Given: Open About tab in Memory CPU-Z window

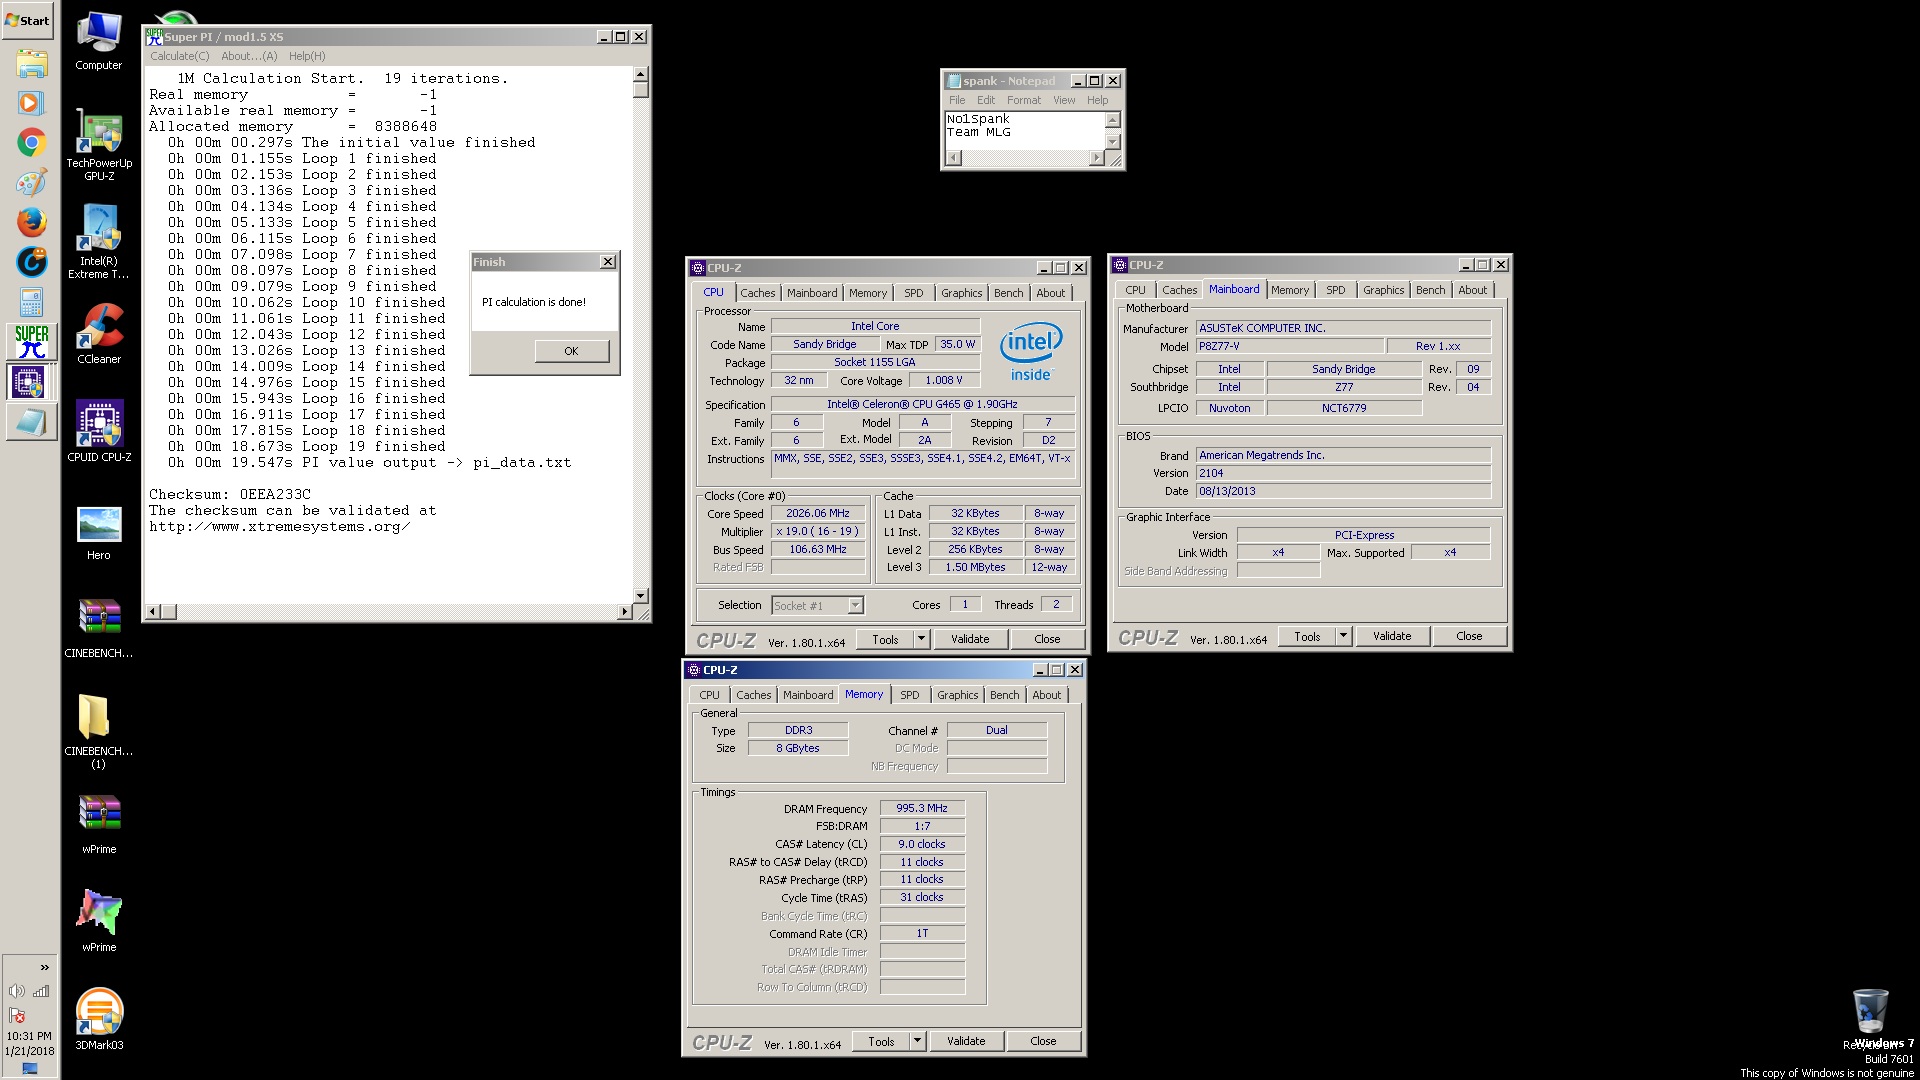Looking at the screenshot, I should [x=1047, y=695].
